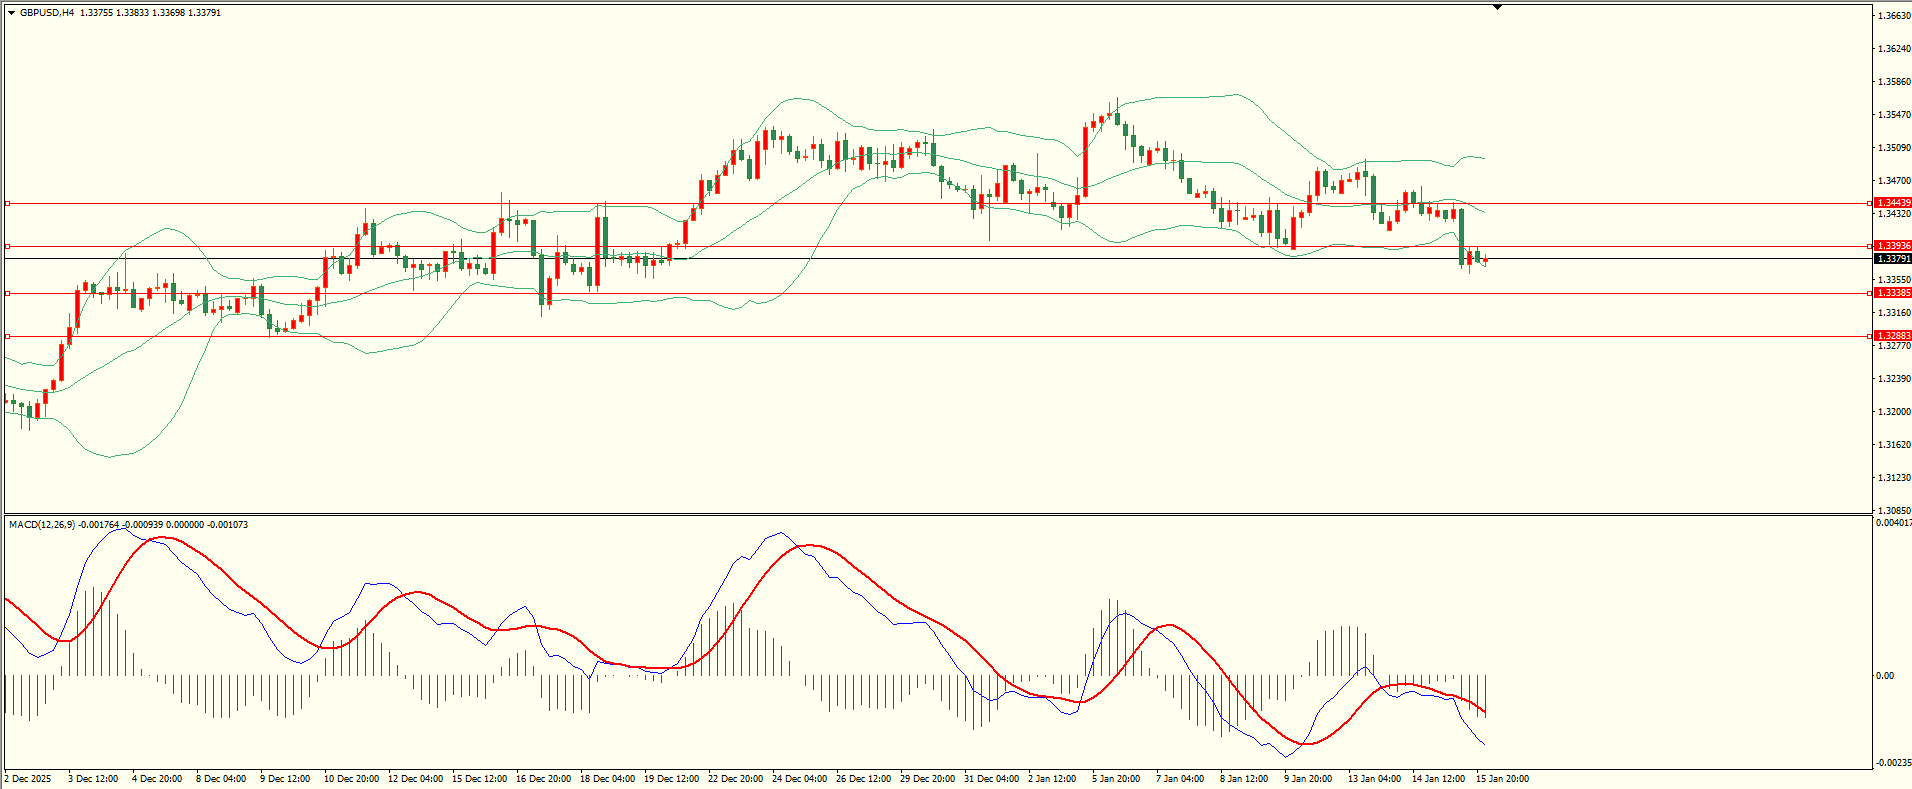Click the 1.36630 price scale label

[1893, 16]
